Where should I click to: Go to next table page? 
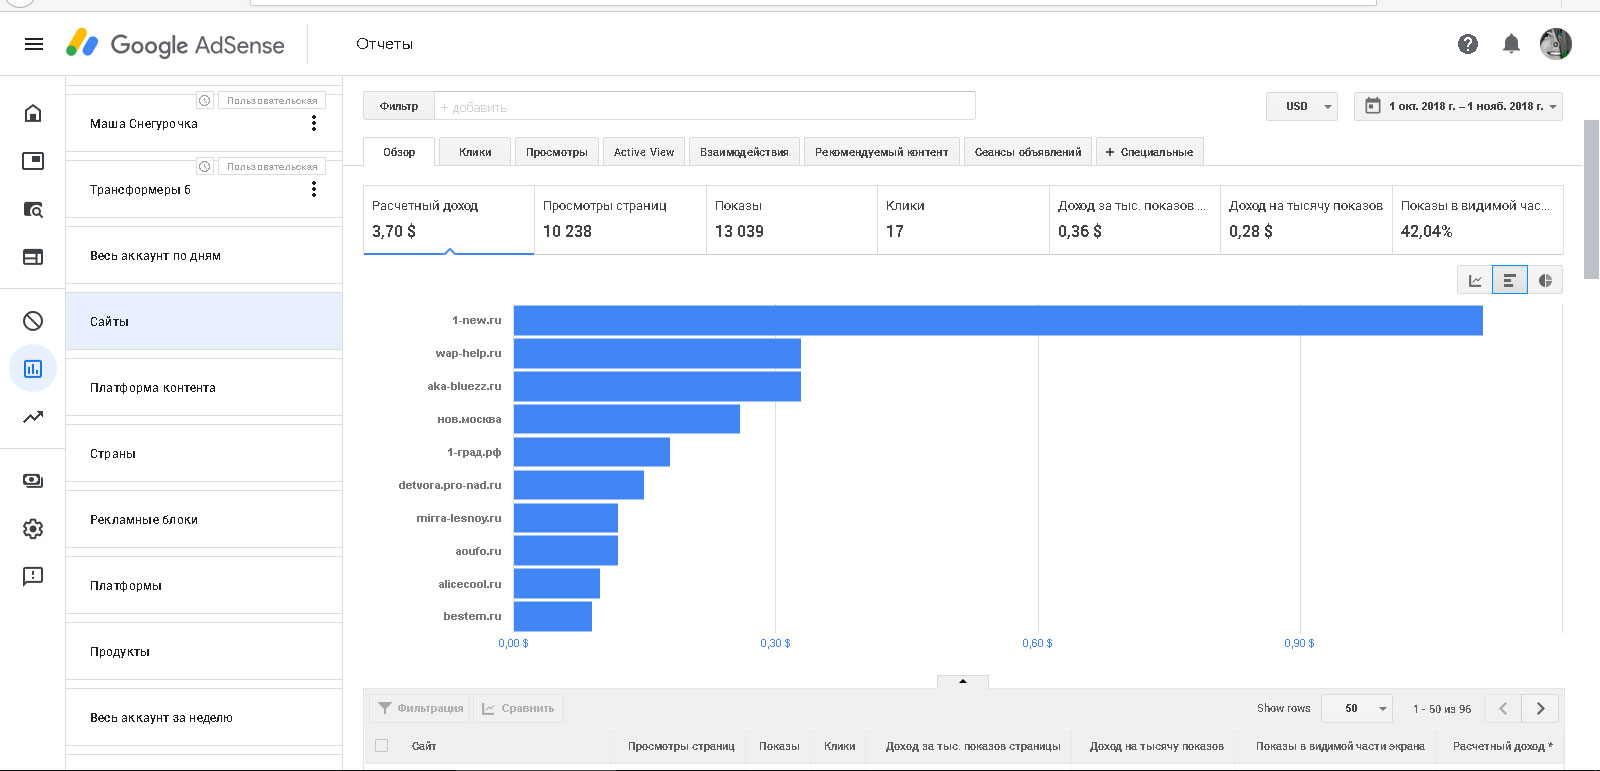(1541, 708)
